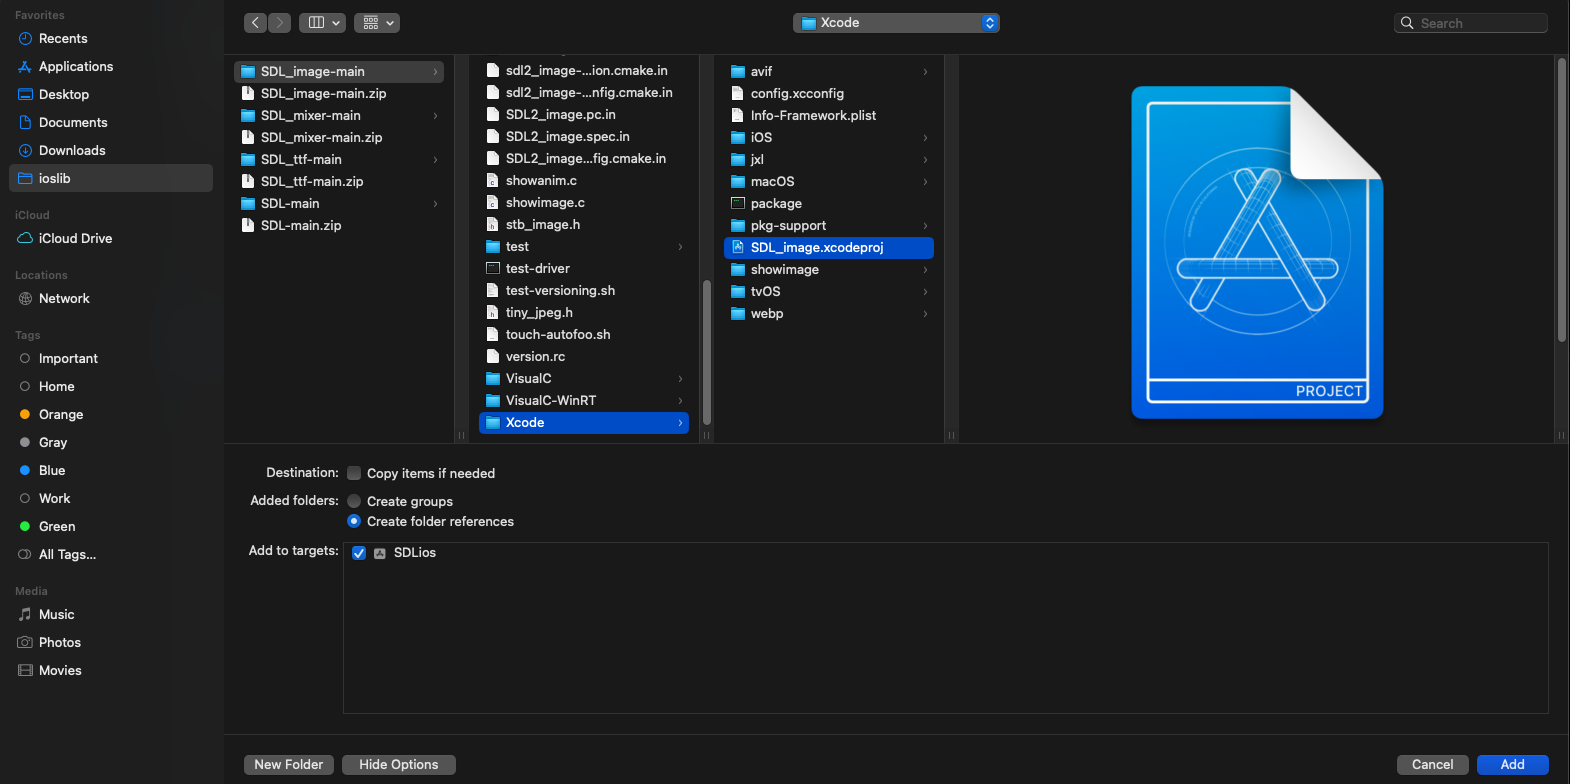Select the ioslib sidebar folder
The height and width of the screenshot is (784, 1570).
(x=110, y=178)
